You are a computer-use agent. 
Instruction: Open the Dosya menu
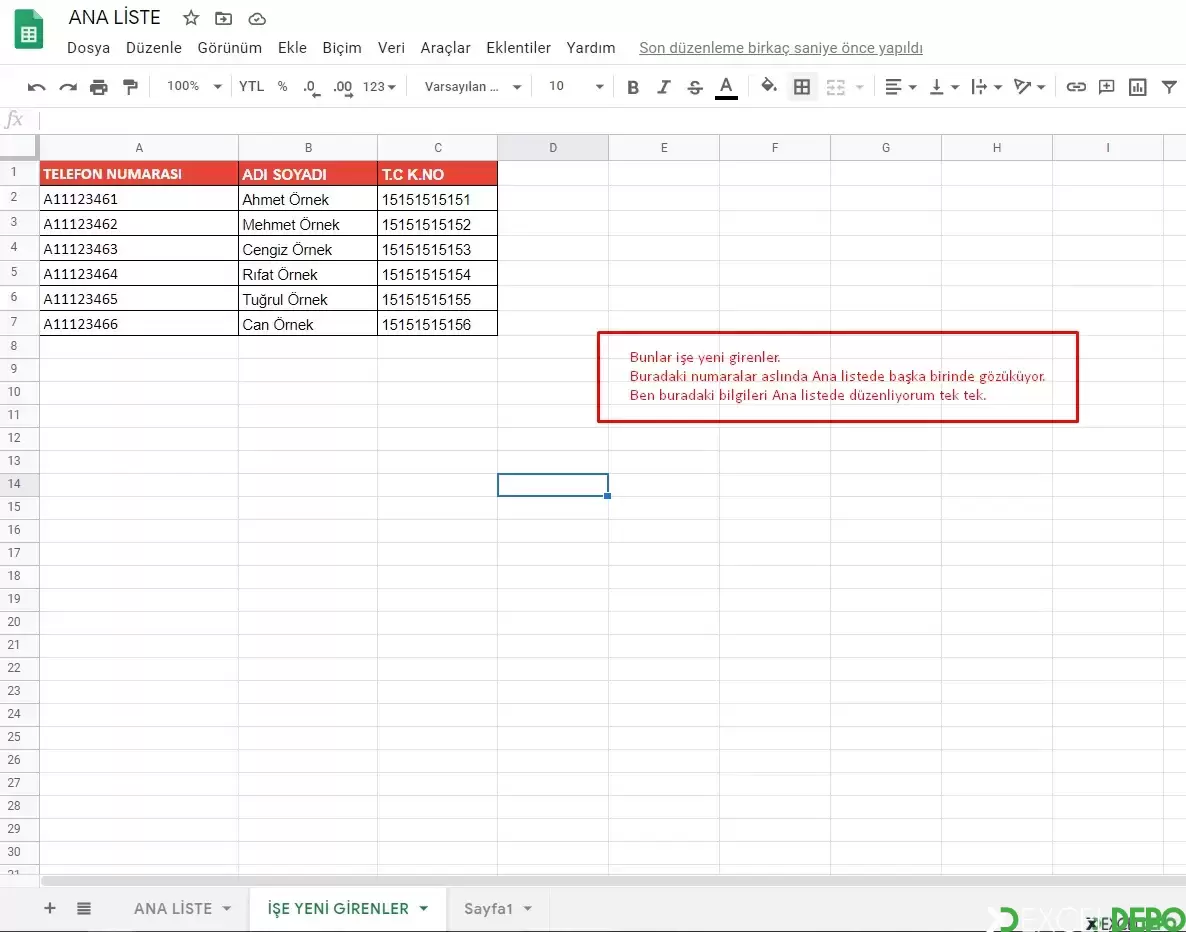point(88,48)
